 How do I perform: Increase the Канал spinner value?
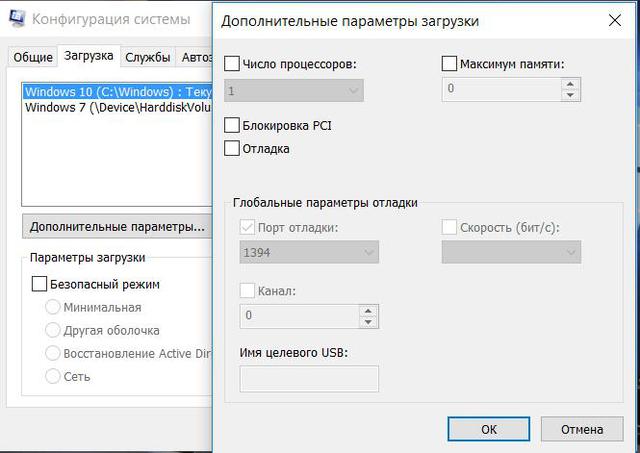[369, 311]
